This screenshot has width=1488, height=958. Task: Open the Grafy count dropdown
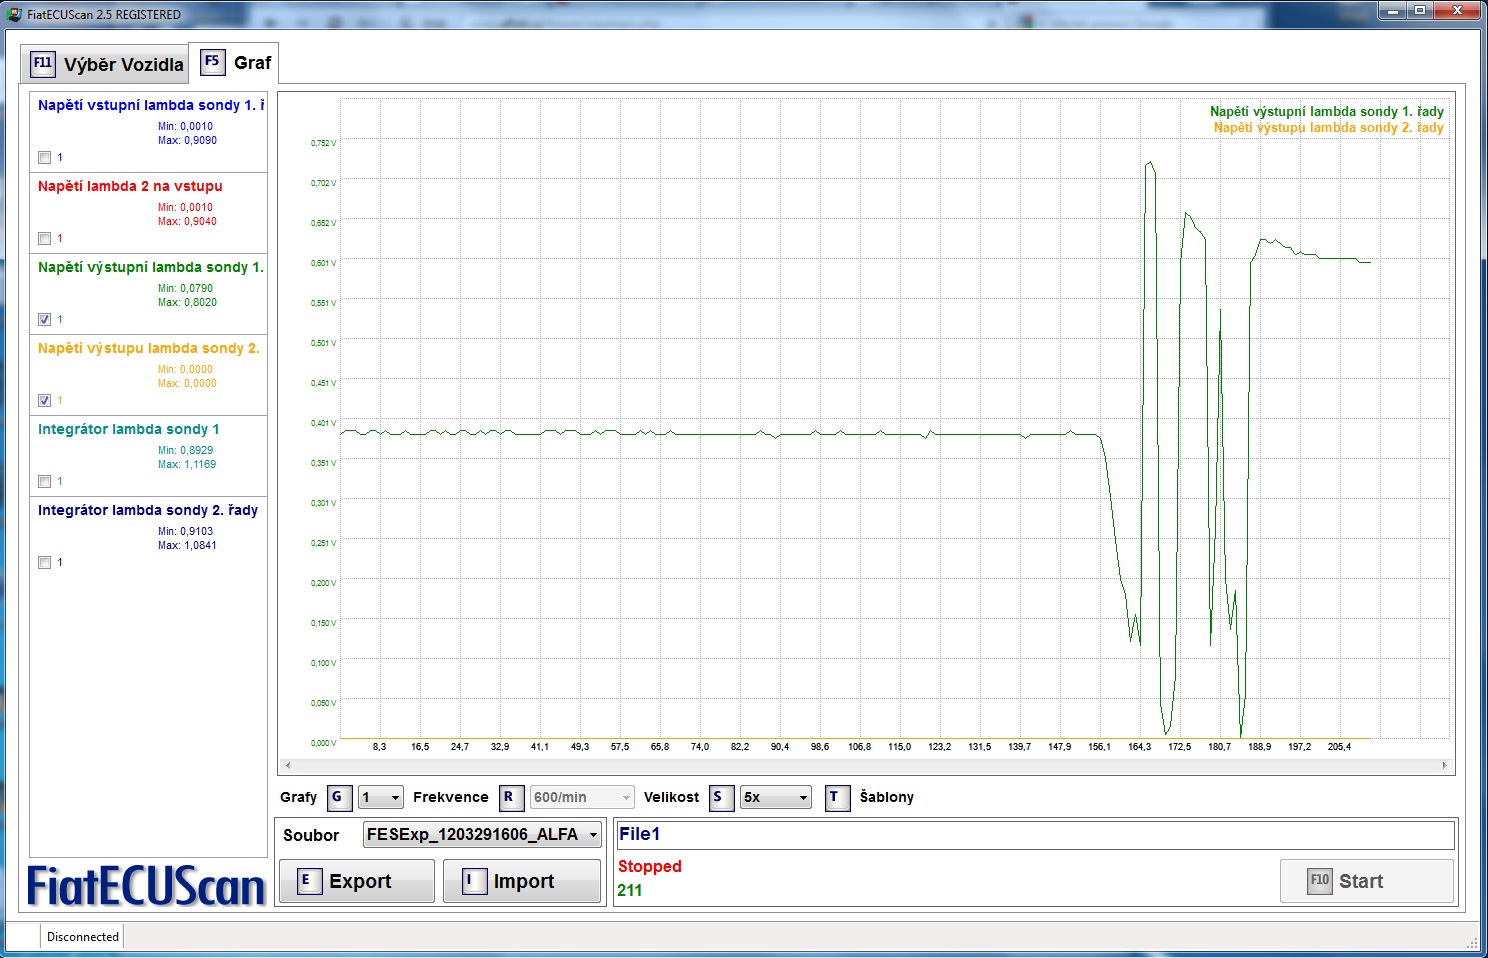point(381,797)
